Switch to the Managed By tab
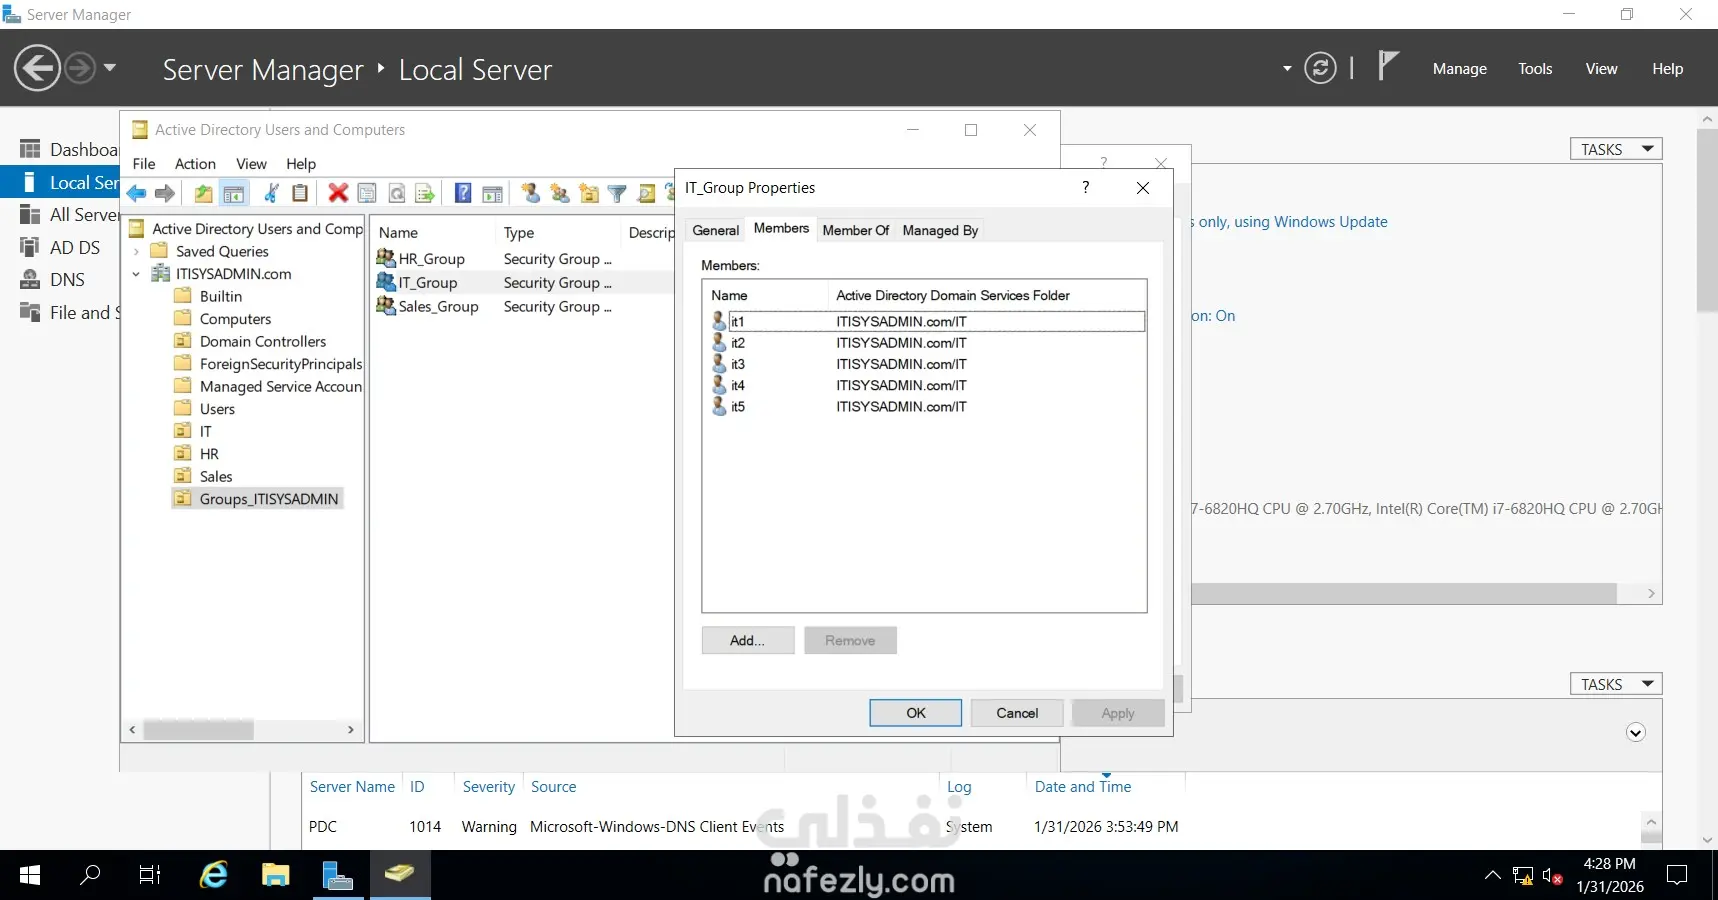 point(940,230)
